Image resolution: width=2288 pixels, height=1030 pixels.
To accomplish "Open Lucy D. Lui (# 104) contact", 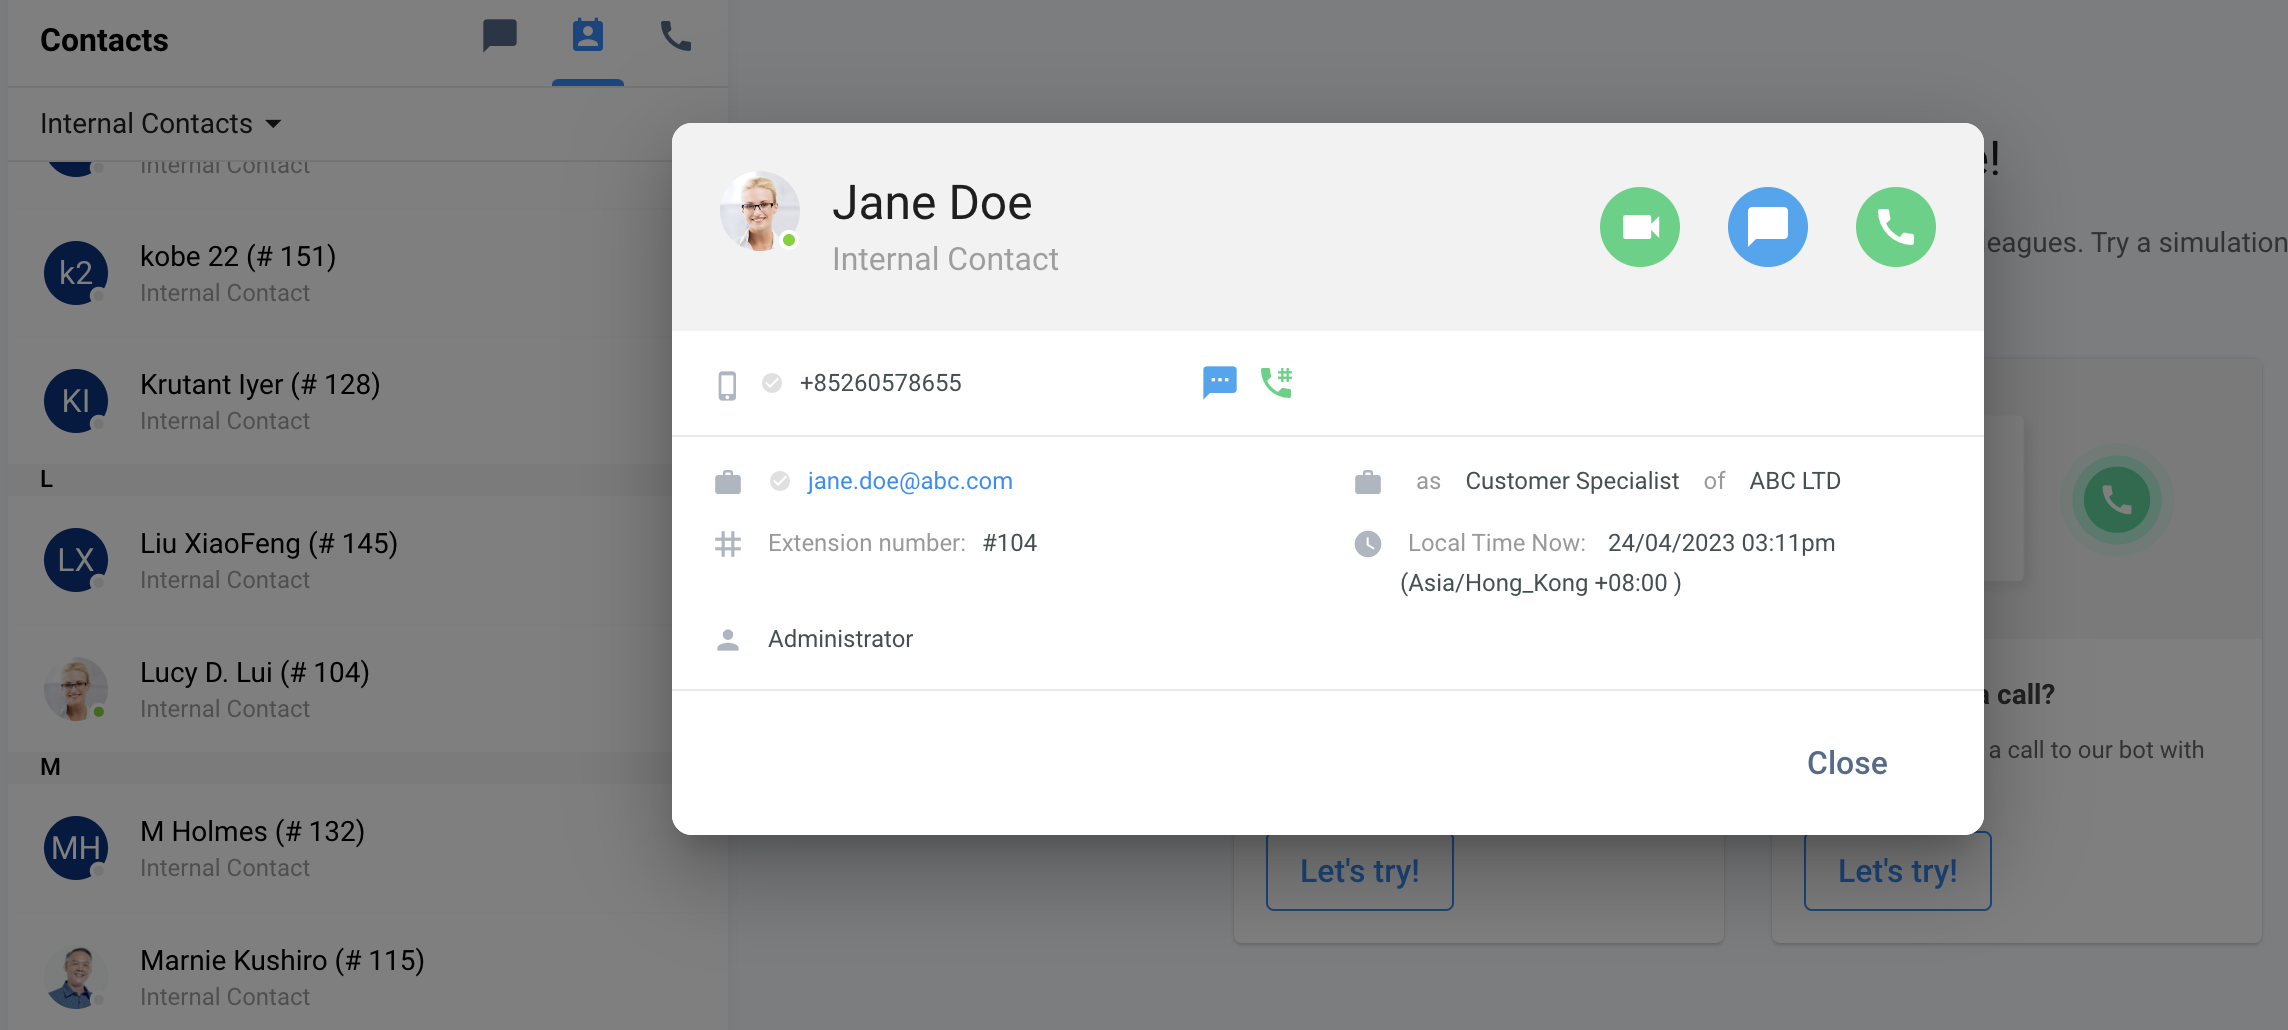I will pyautogui.click(x=254, y=689).
